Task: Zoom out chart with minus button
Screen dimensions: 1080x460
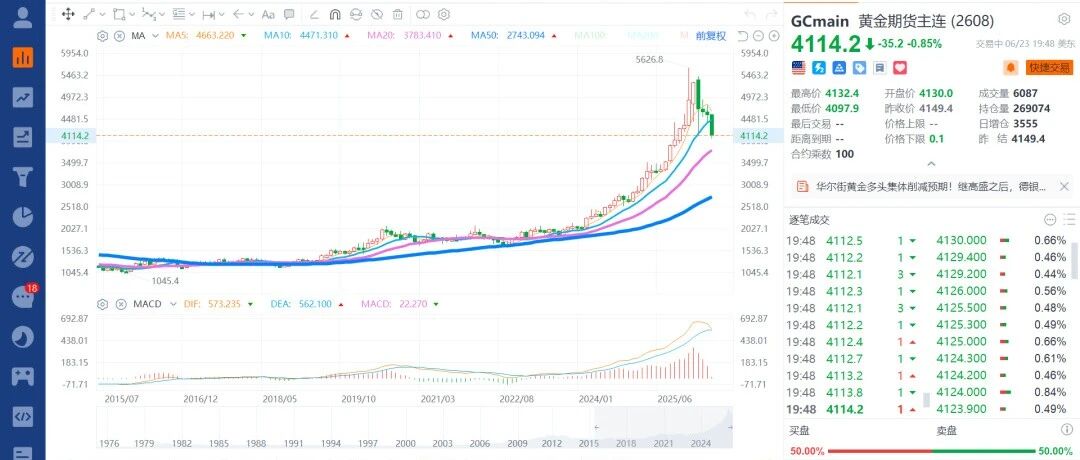Action: coord(758,36)
